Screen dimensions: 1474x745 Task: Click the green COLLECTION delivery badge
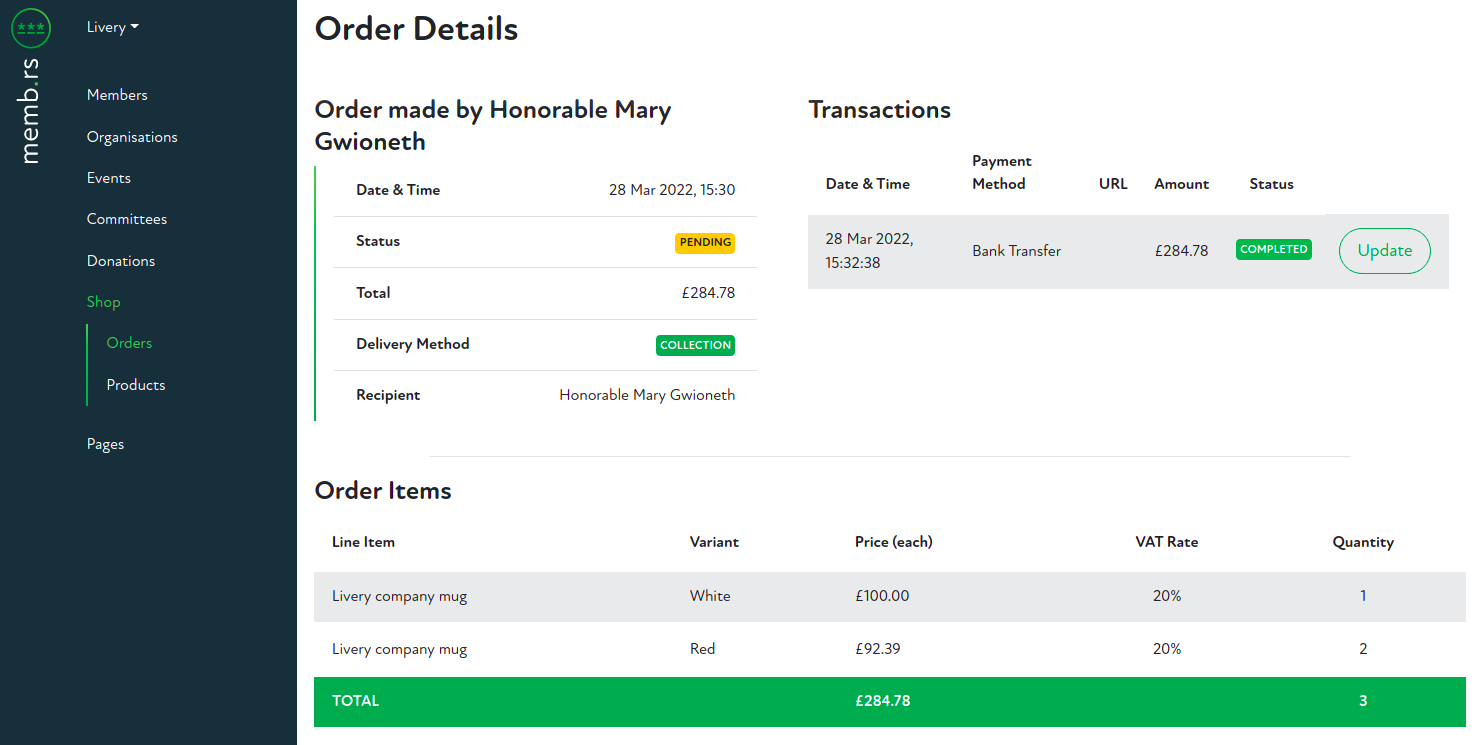tap(696, 345)
